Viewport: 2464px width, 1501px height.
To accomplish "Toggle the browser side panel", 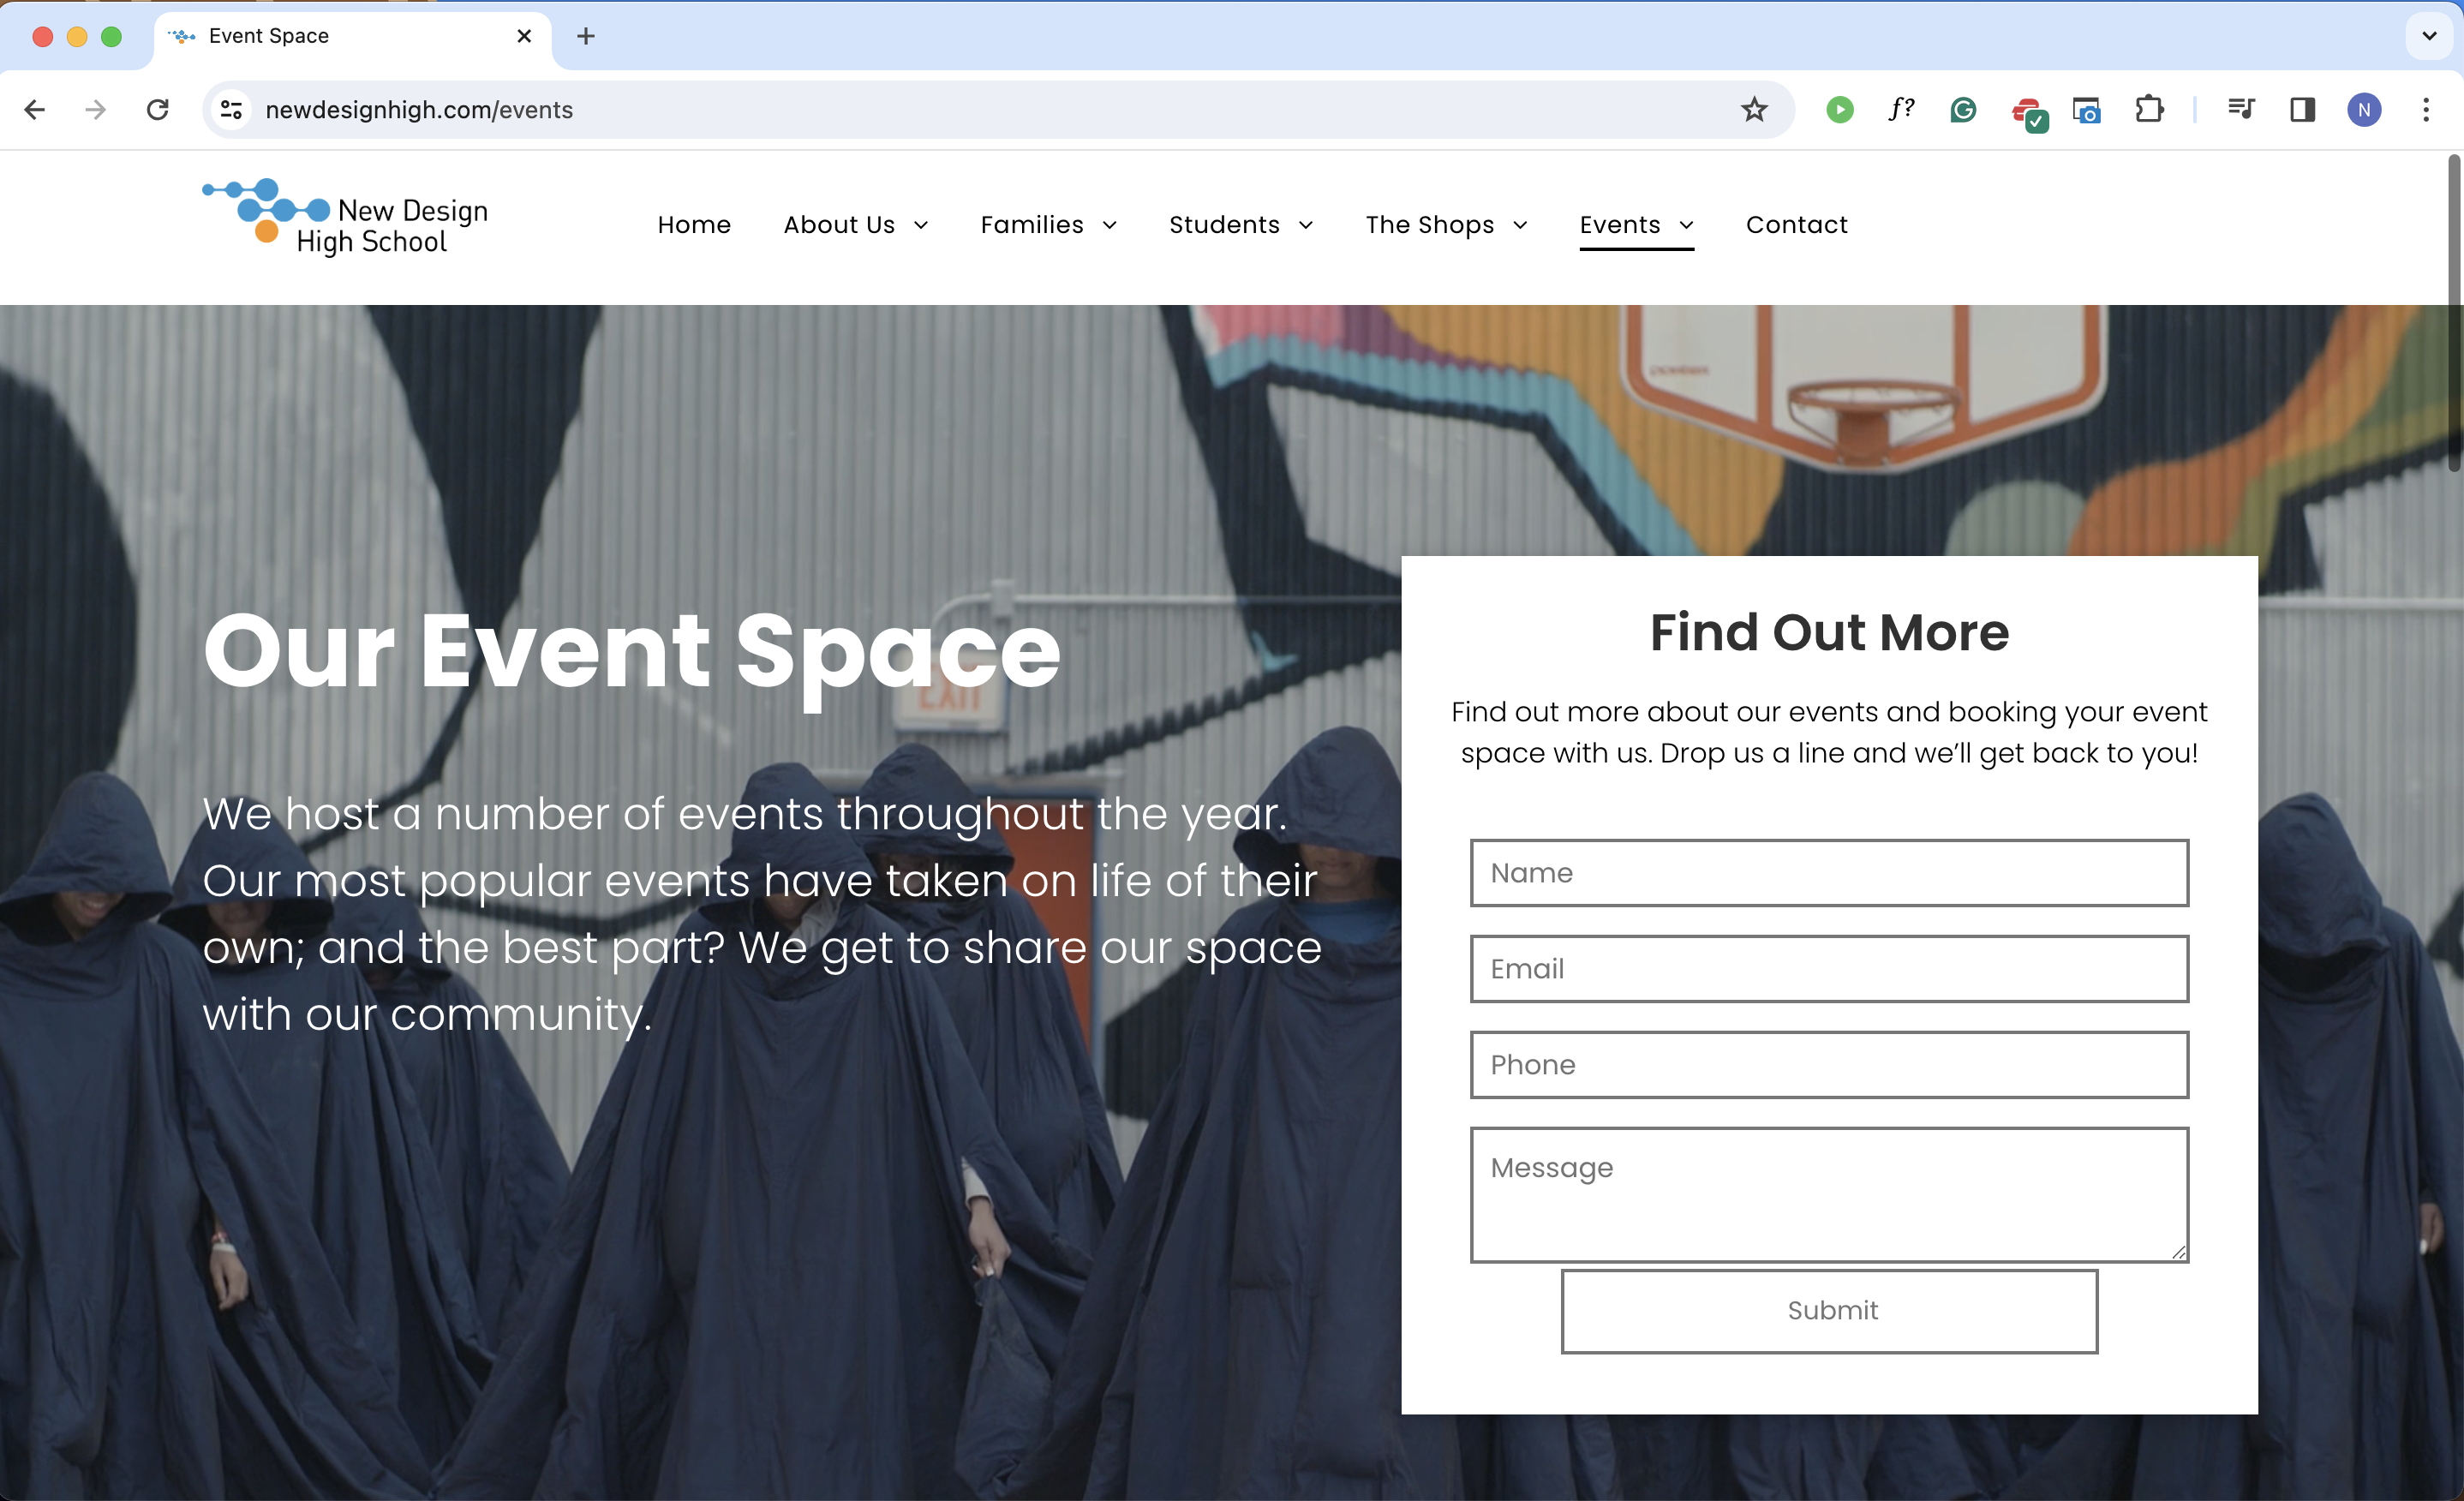I will coord(2303,110).
